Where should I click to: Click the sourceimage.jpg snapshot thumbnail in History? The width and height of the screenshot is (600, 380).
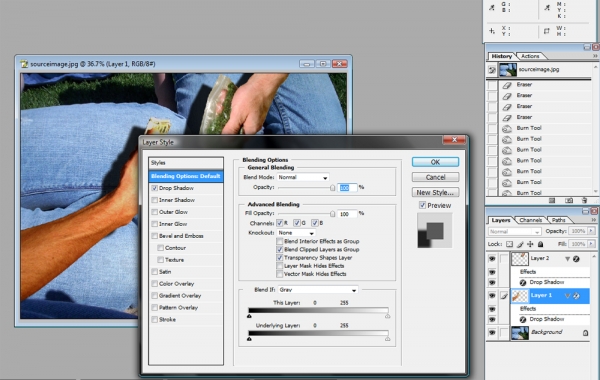click(x=508, y=70)
